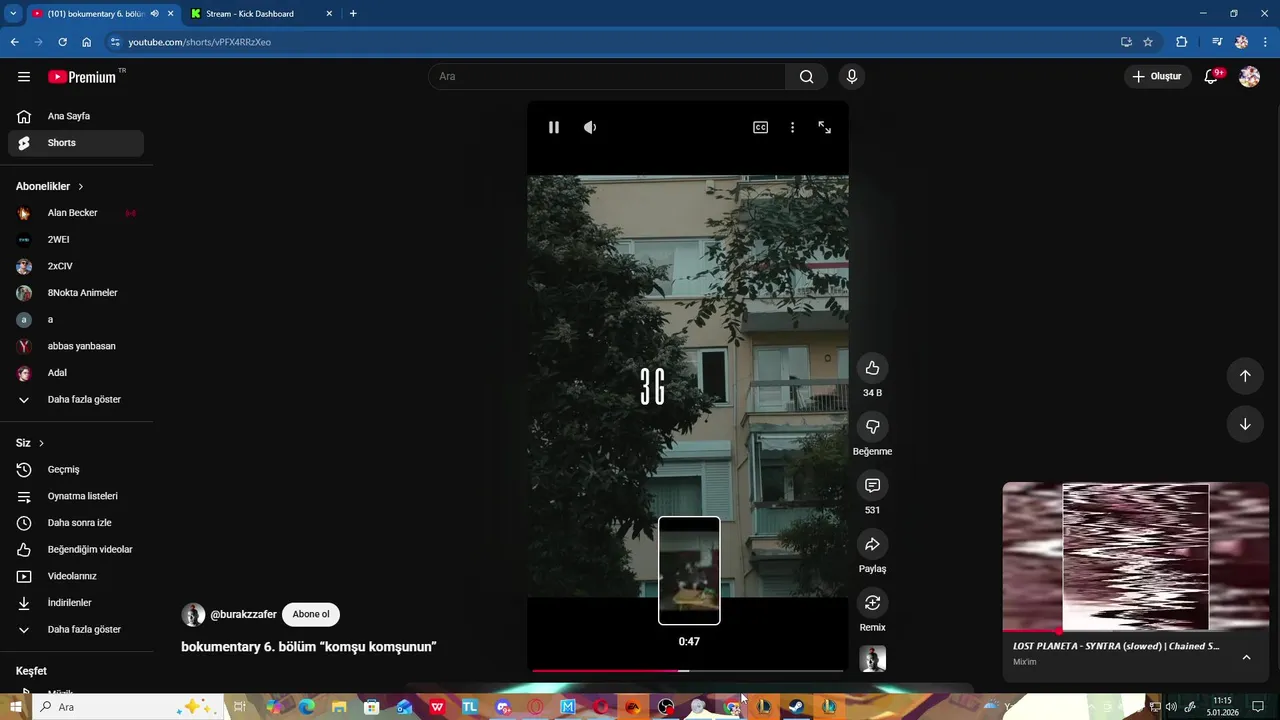Open Geçmiş watch history
Viewport: 1280px width, 720px height.
point(76,470)
